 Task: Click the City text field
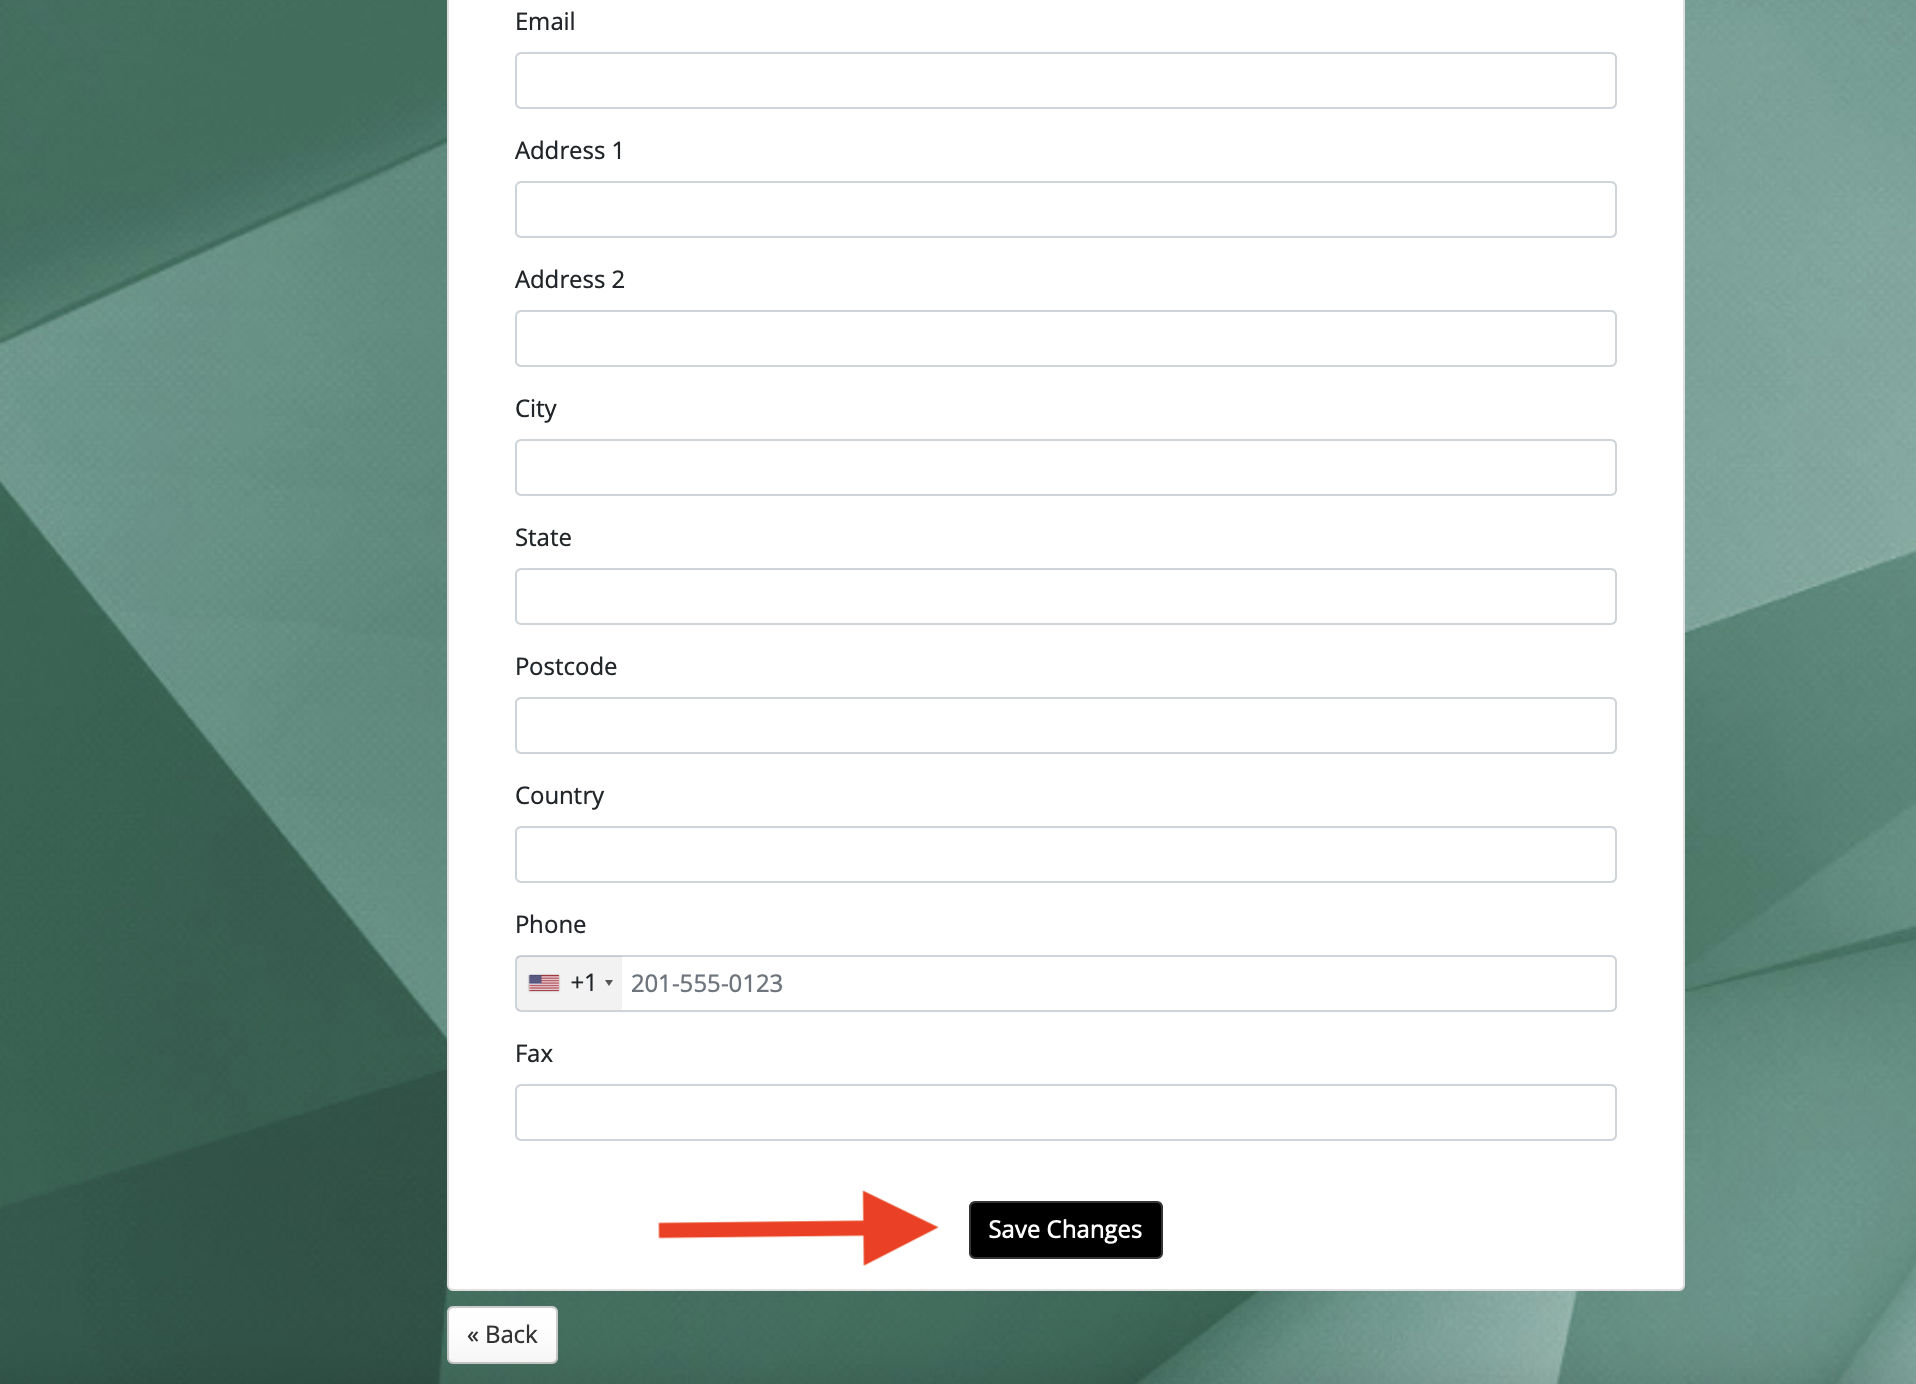pyautogui.click(x=1065, y=468)
